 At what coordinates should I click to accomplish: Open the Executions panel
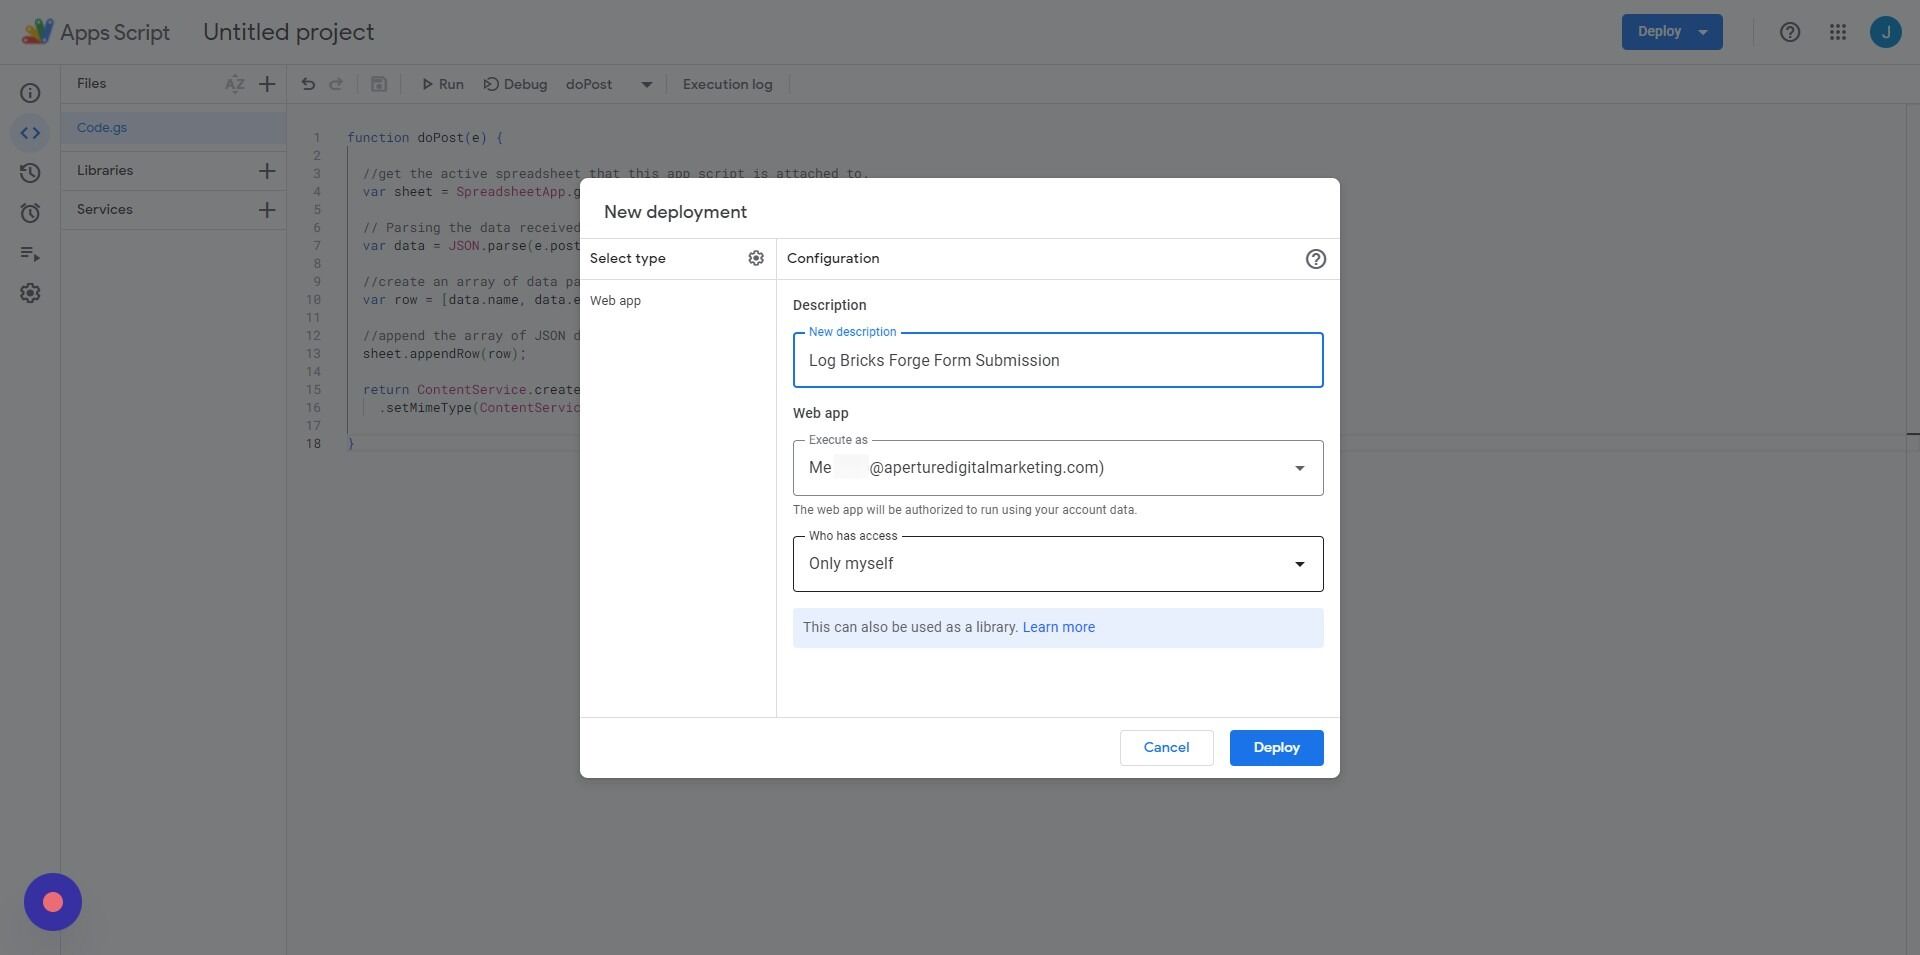tap(30, 253)
